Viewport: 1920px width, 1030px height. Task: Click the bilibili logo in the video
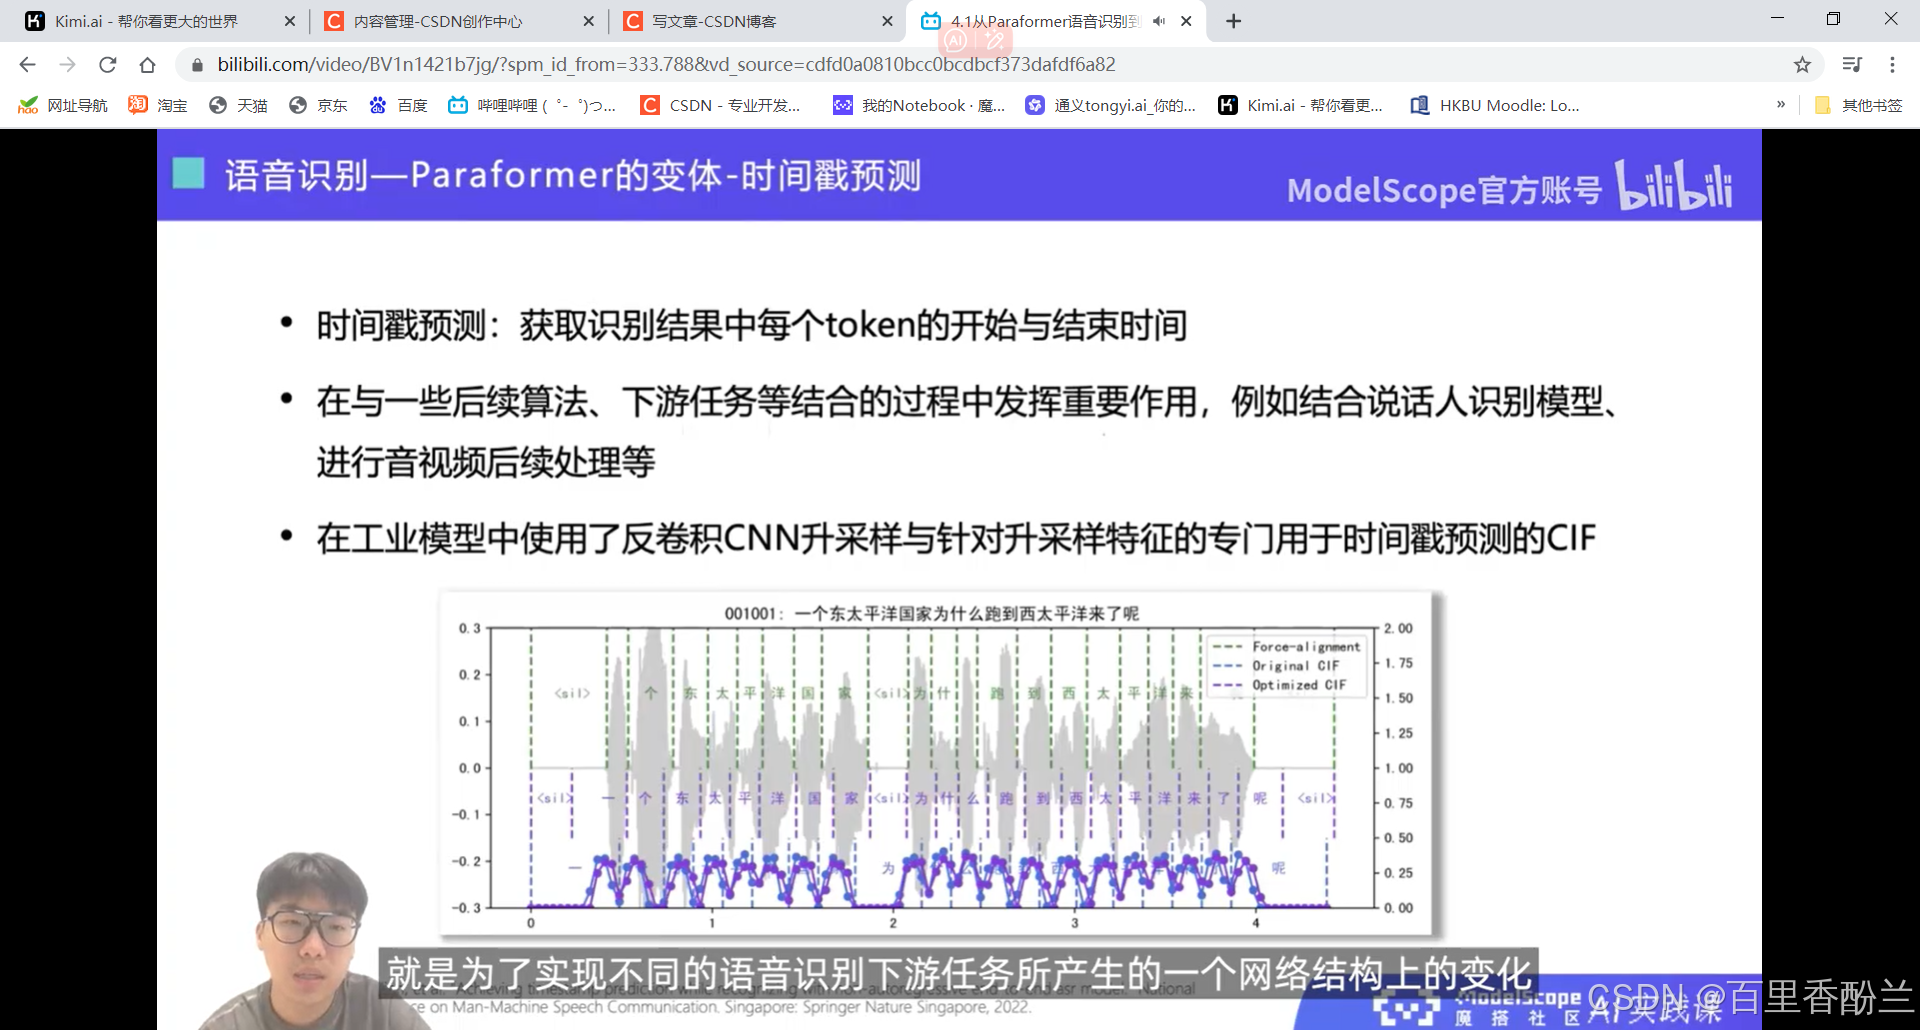(x=1675, y=185)
